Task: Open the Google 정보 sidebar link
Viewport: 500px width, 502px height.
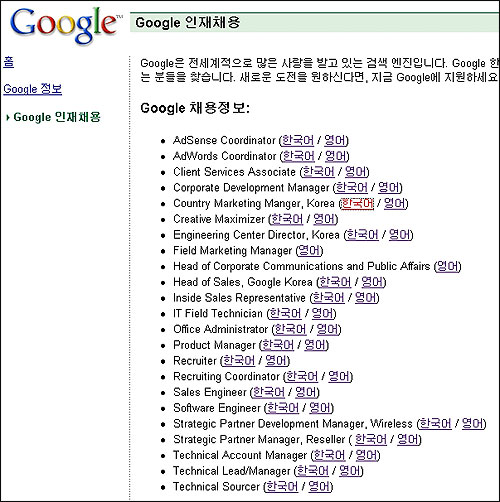Action: coord(32,89)
